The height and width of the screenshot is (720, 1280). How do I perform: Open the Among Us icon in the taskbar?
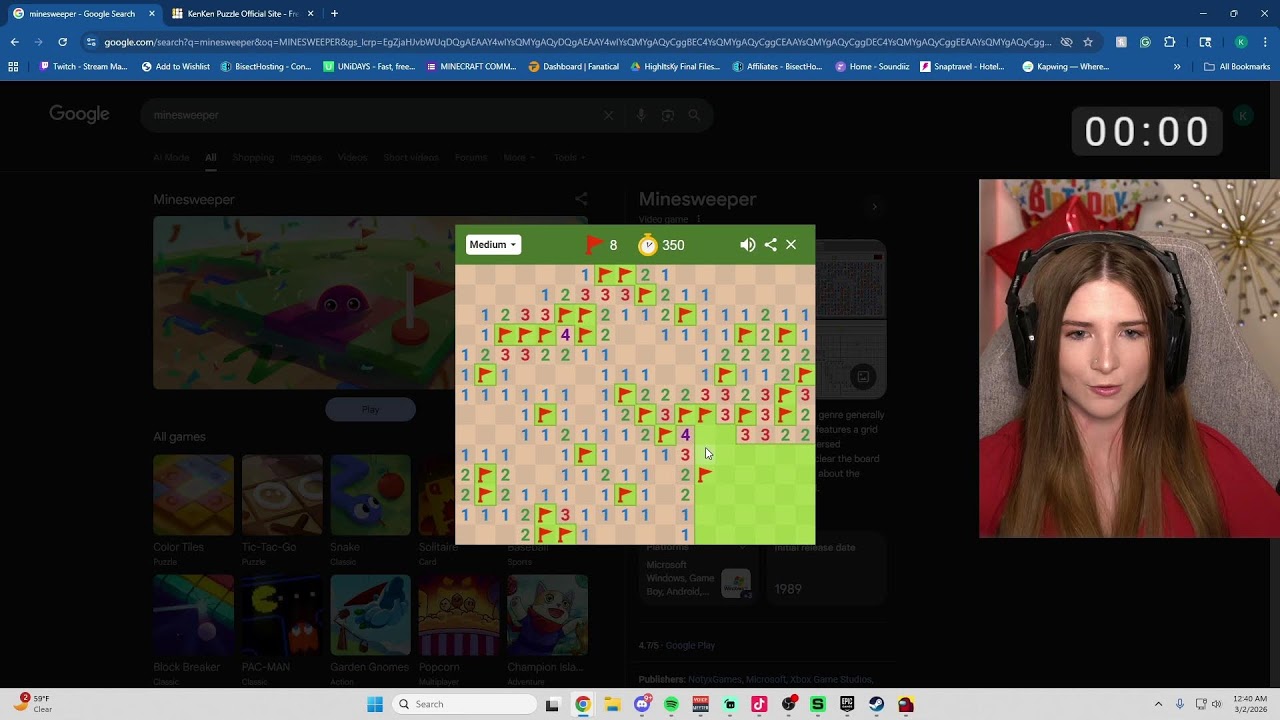coord(906,704)
